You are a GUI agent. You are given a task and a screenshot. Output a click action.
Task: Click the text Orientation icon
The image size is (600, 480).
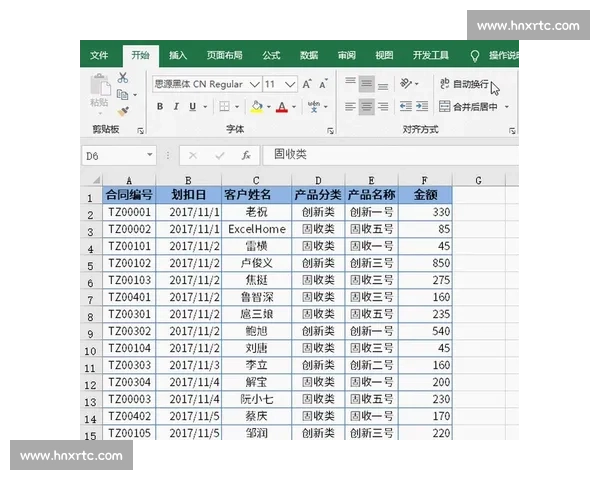pos(406,83)
